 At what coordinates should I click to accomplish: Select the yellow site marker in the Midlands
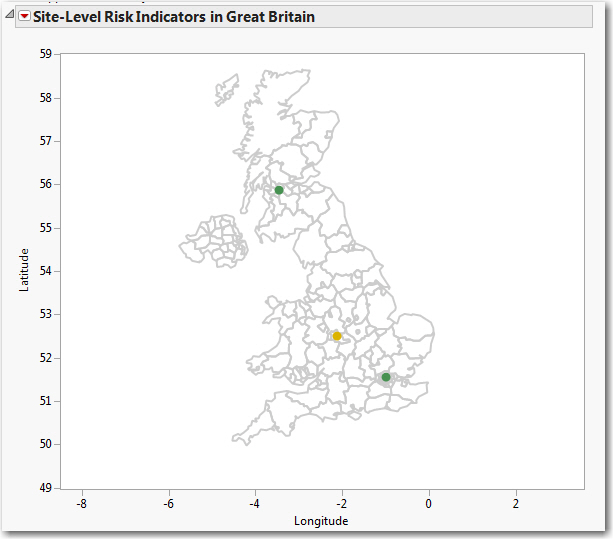[337, 336]
